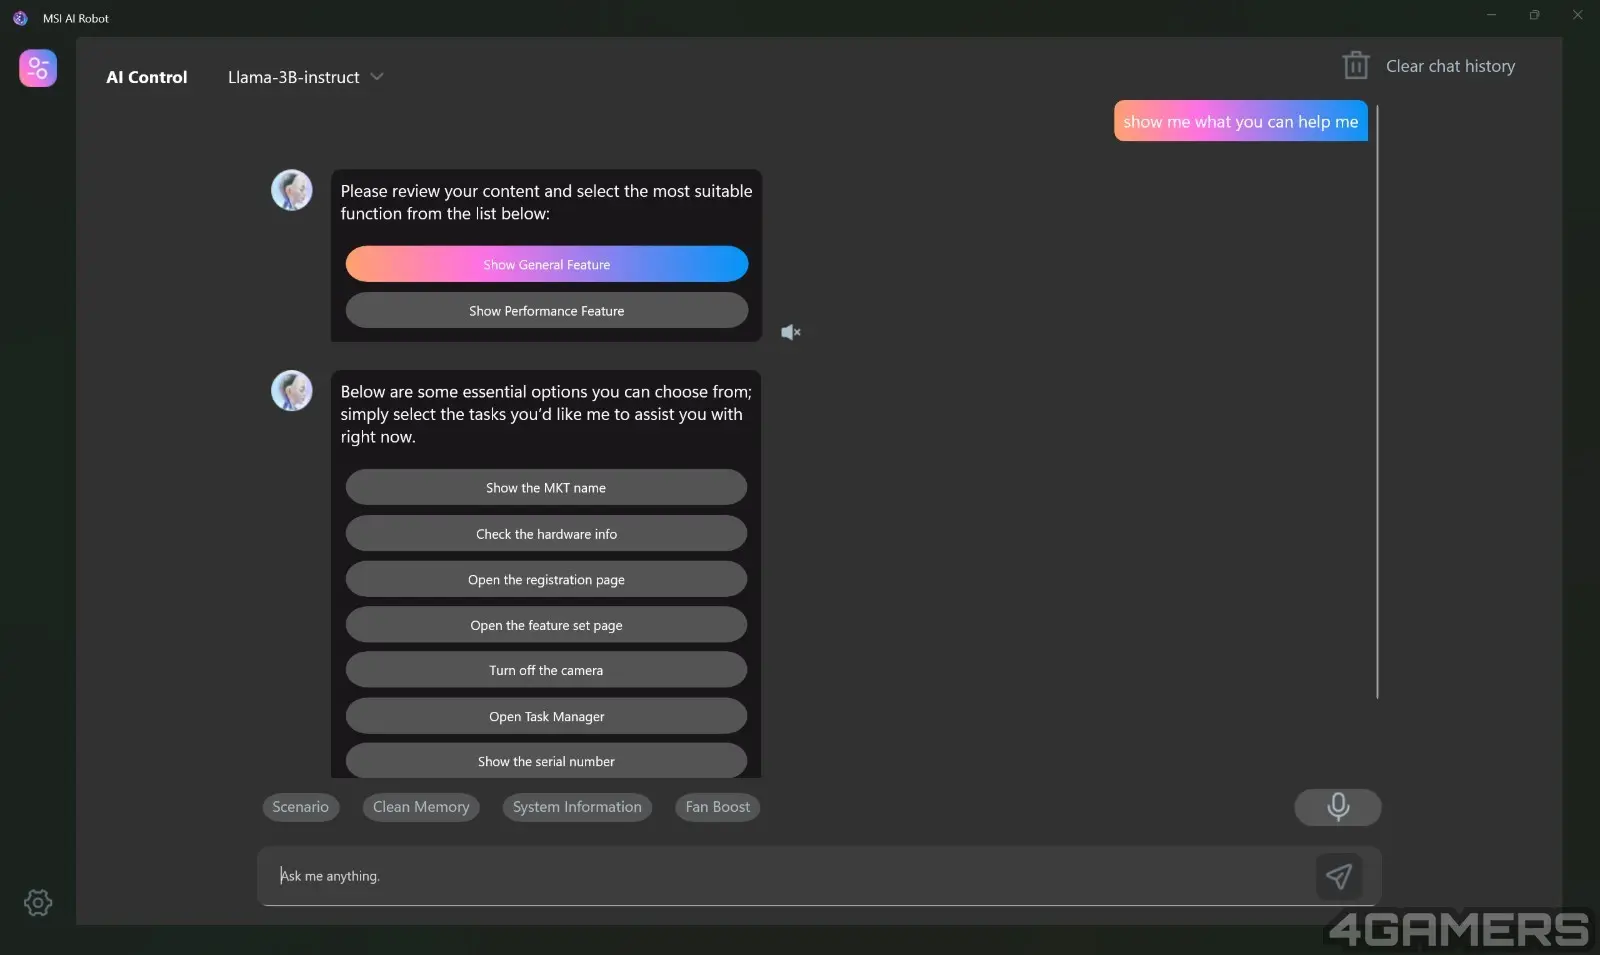
Task: Click the Scenario quick chip
Action: 301,807
